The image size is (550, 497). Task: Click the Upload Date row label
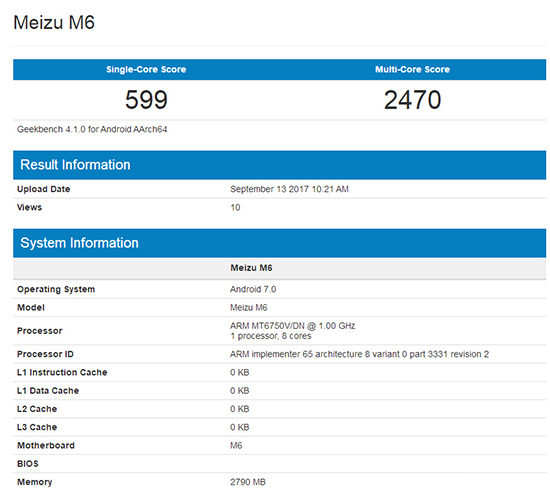43,189
